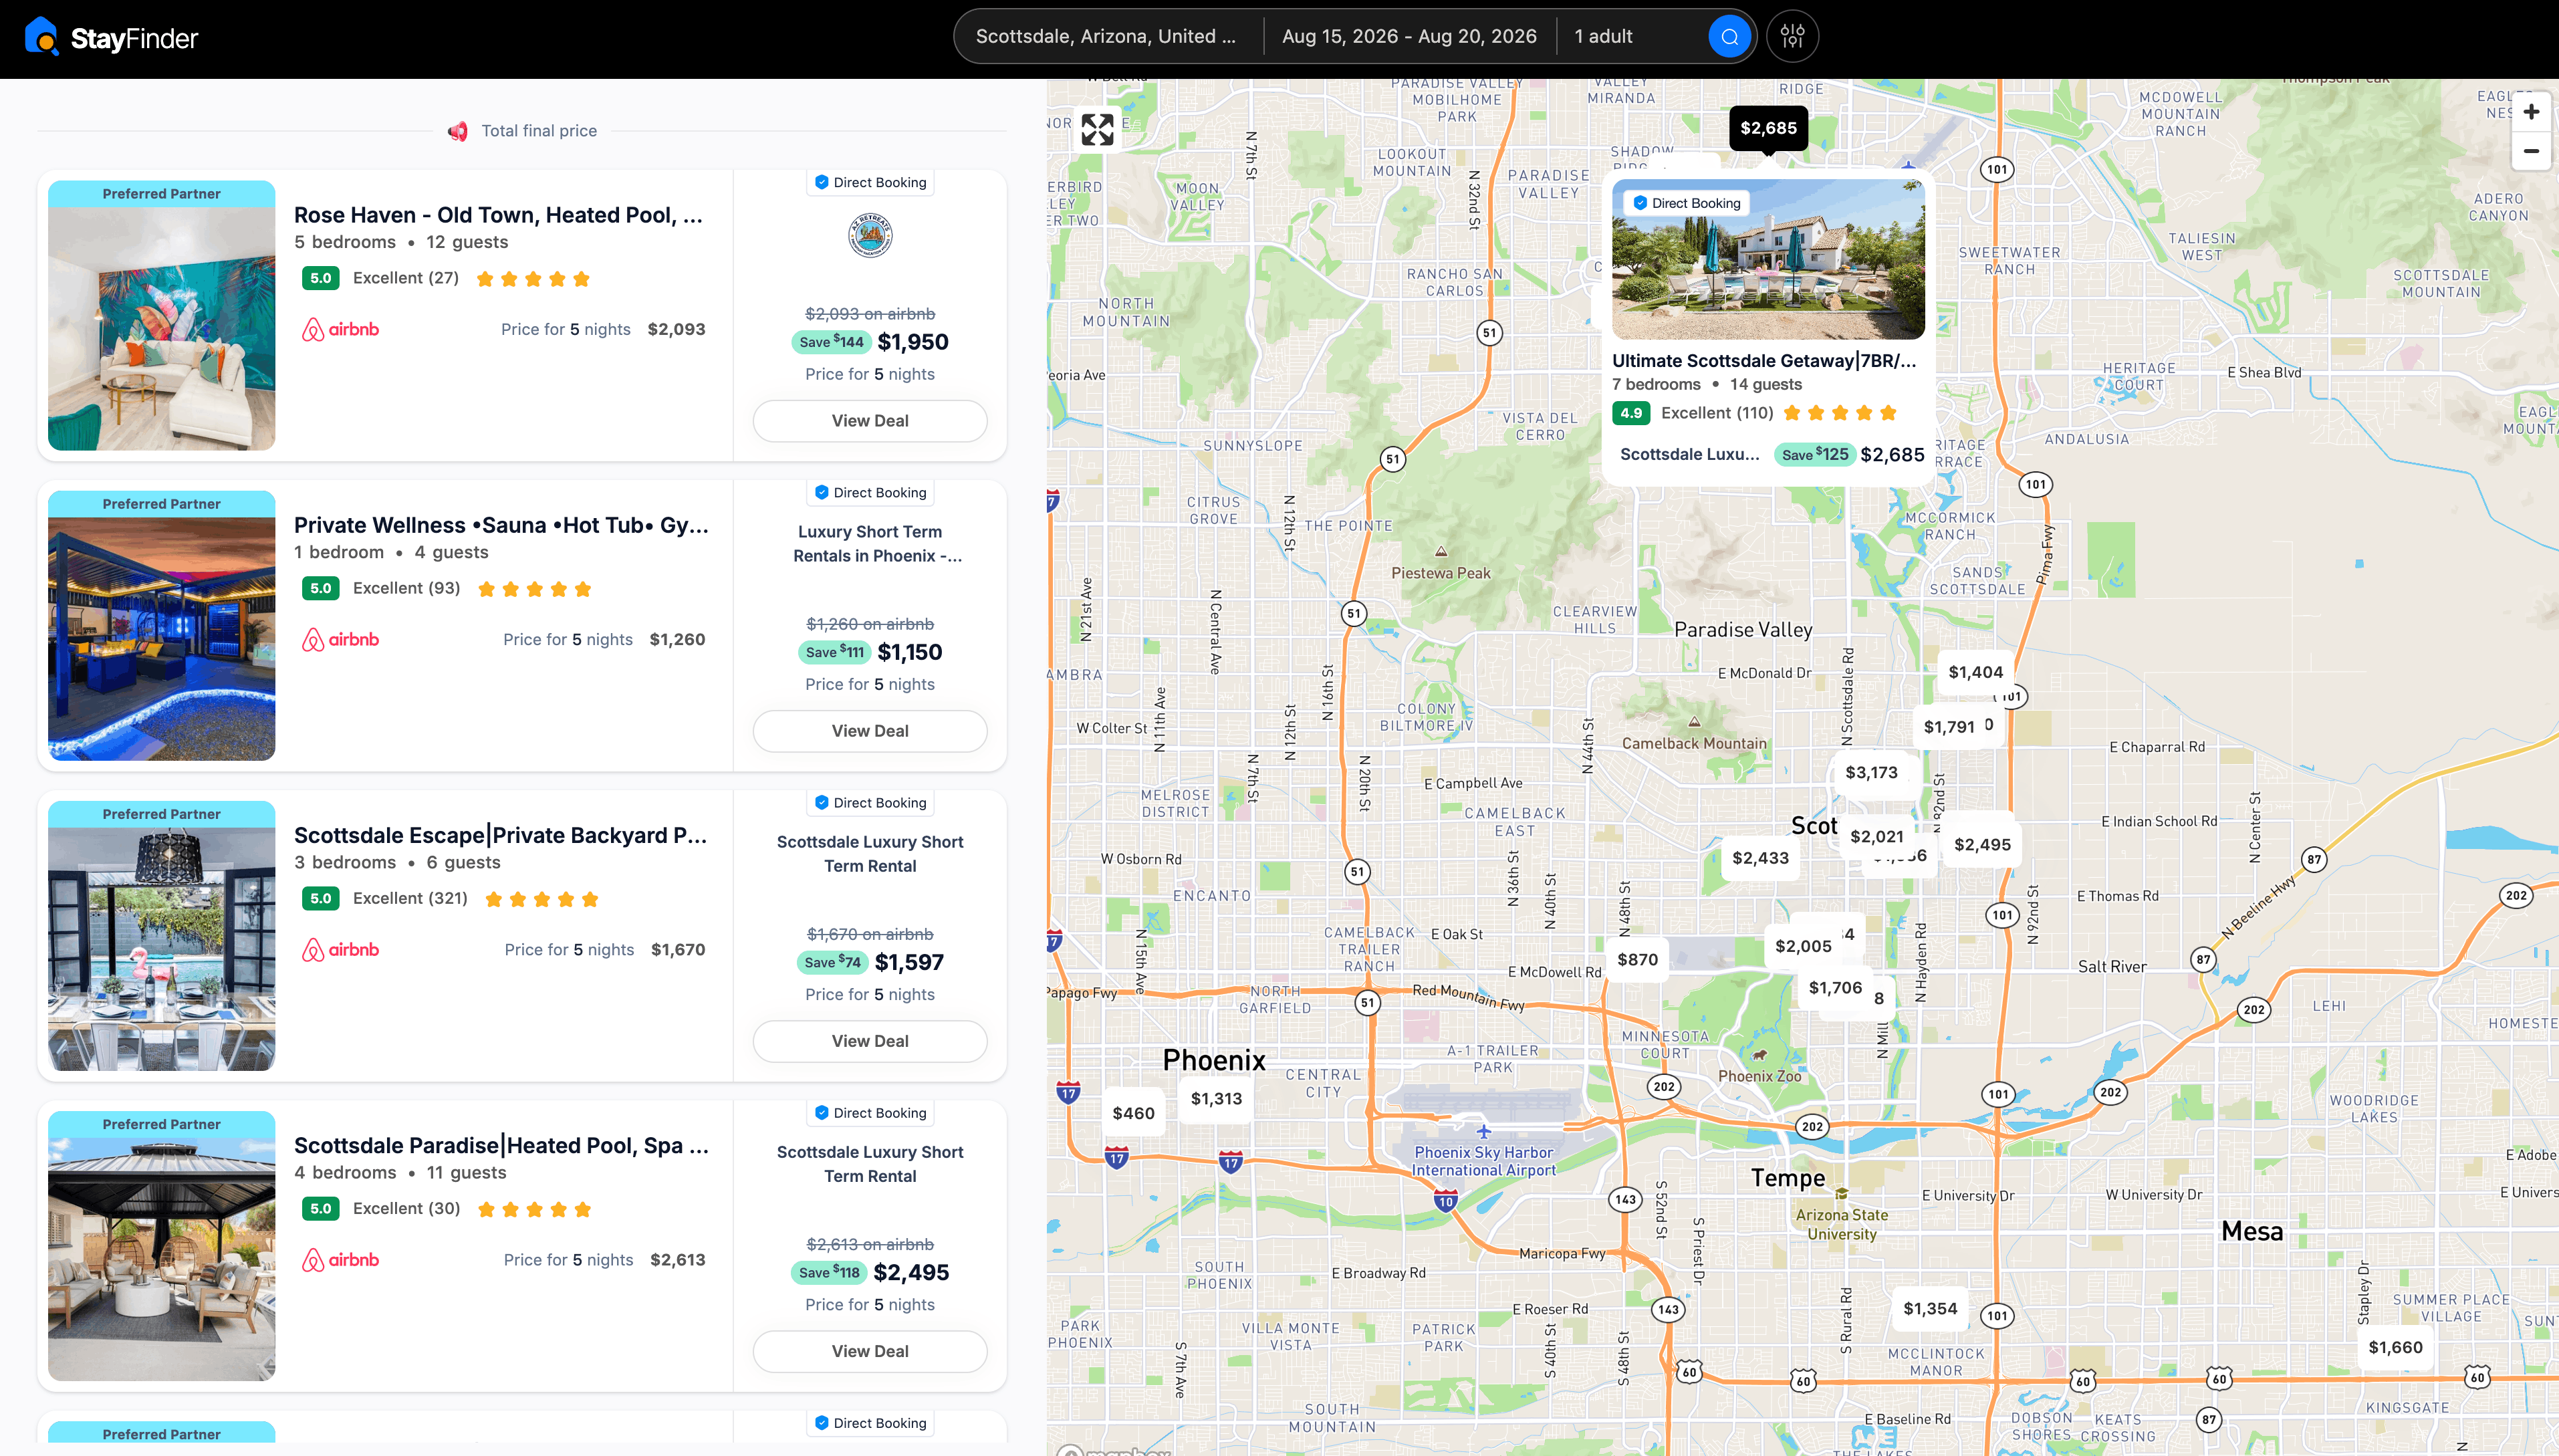Screen dimensions: 2559x1456
Task: Select the $2,021 map price marker
Action: 1876,836
